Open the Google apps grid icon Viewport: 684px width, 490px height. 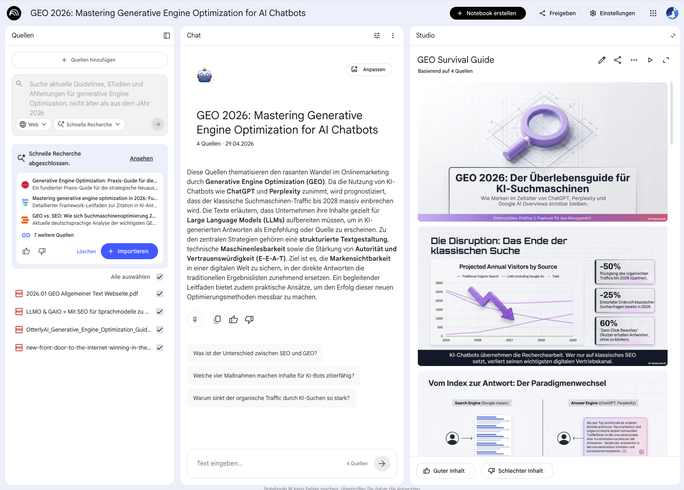[653, 13]
